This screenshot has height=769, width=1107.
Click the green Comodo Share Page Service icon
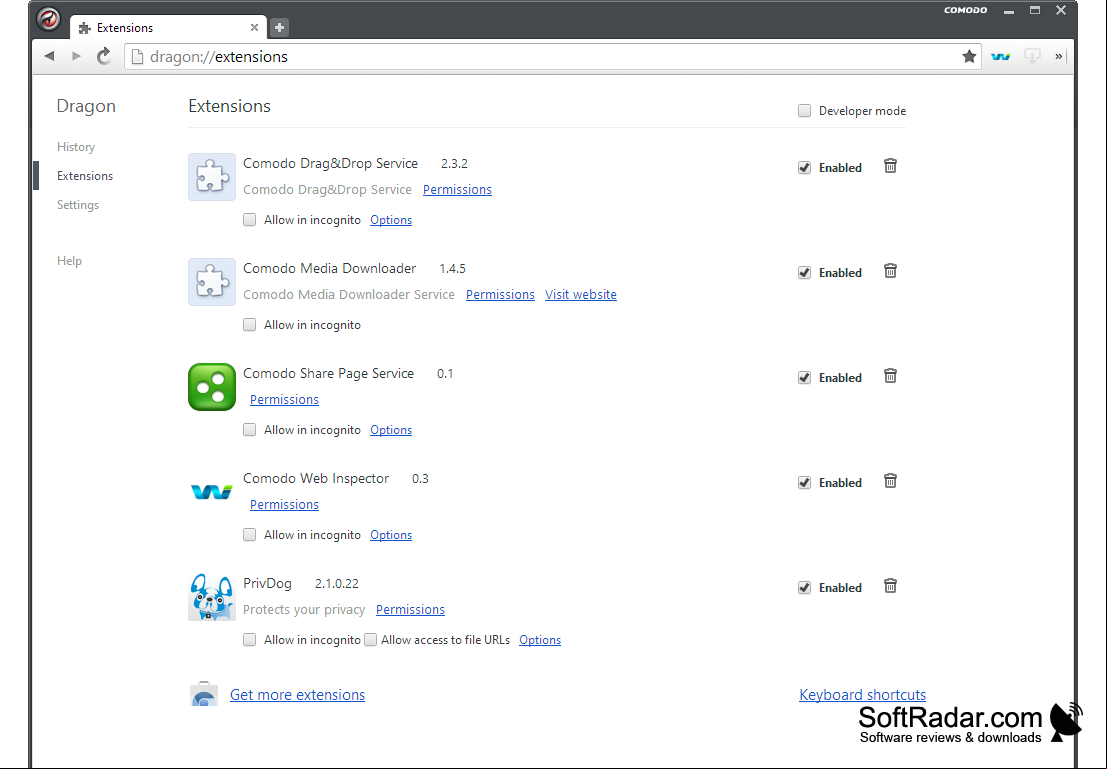click(212, 387)
